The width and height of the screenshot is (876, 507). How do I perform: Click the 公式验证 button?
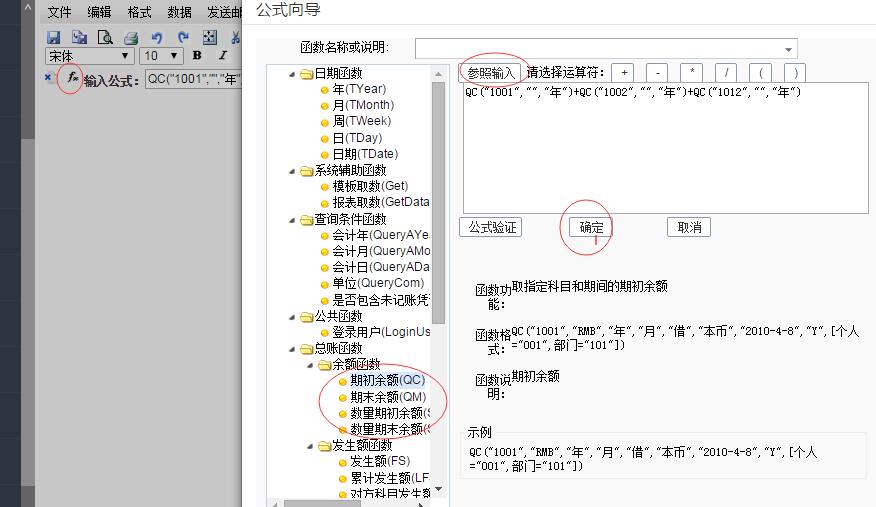(491, 227)
